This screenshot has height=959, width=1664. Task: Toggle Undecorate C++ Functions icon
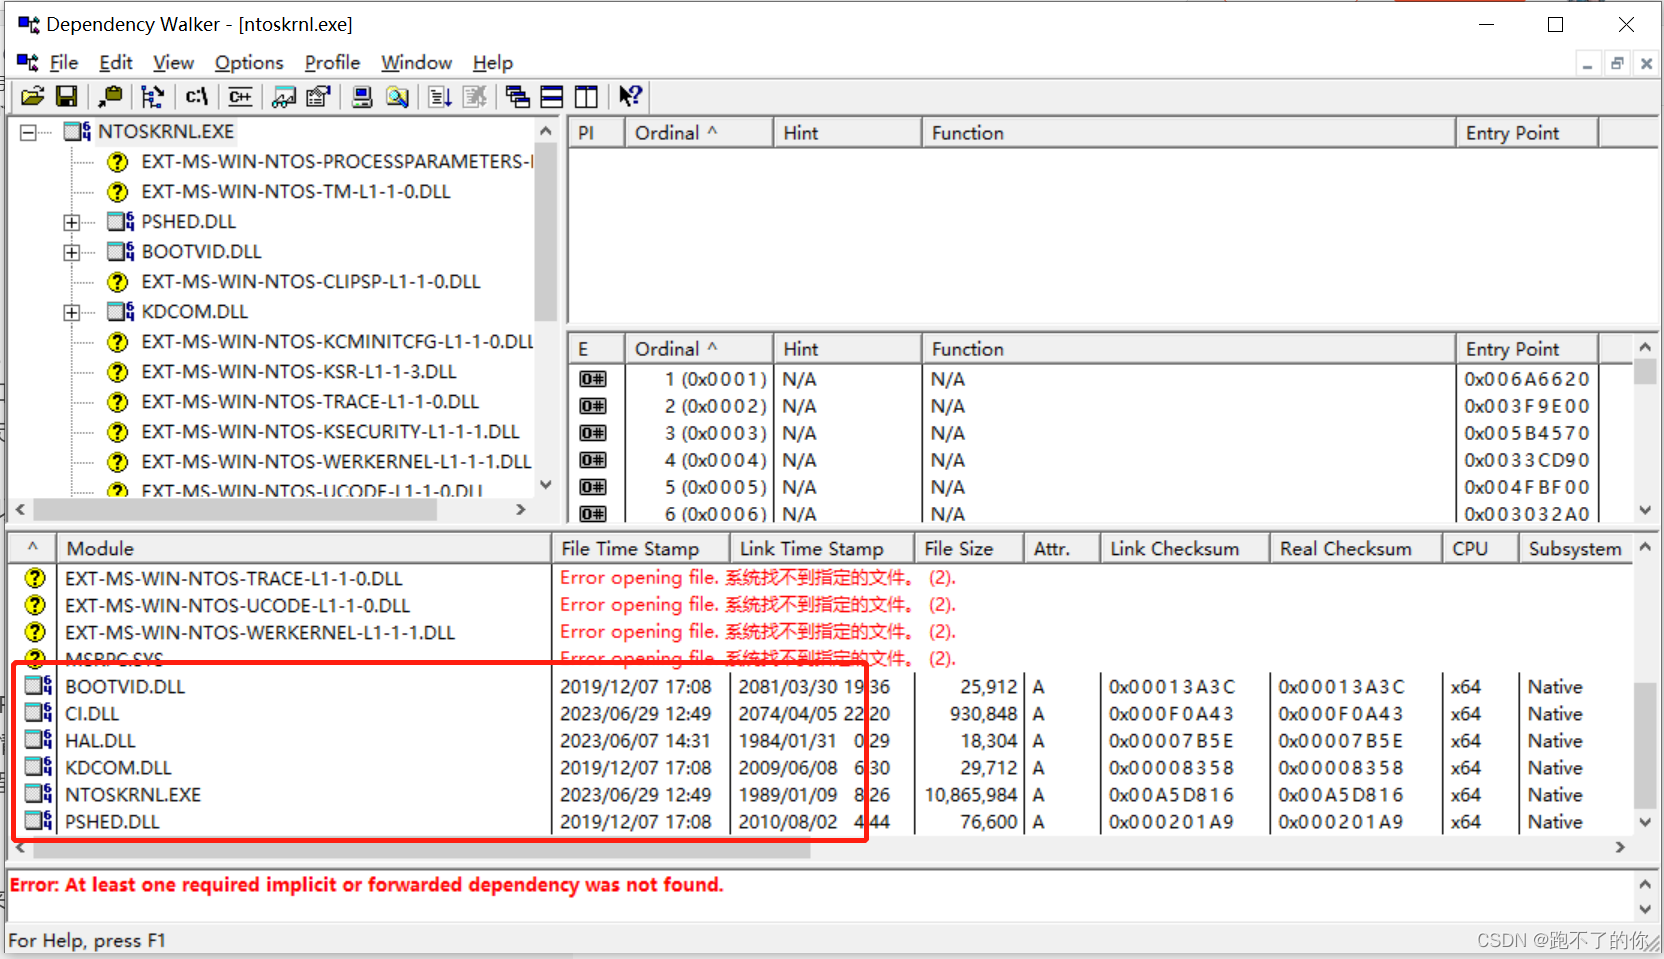point(240,96)
